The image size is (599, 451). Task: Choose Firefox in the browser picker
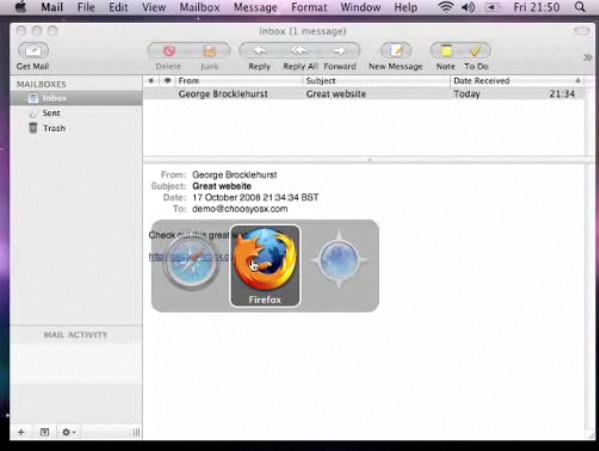coord(265,265)
